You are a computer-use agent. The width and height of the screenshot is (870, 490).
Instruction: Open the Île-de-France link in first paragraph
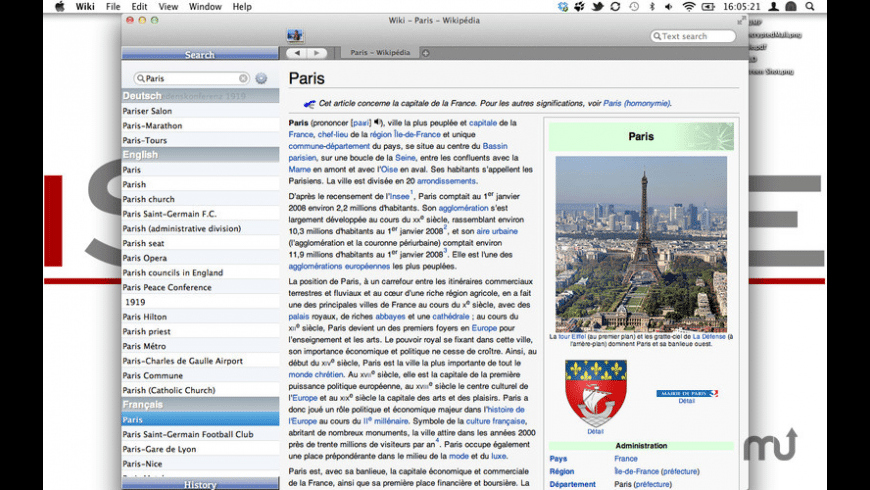(x=417, y=134)
